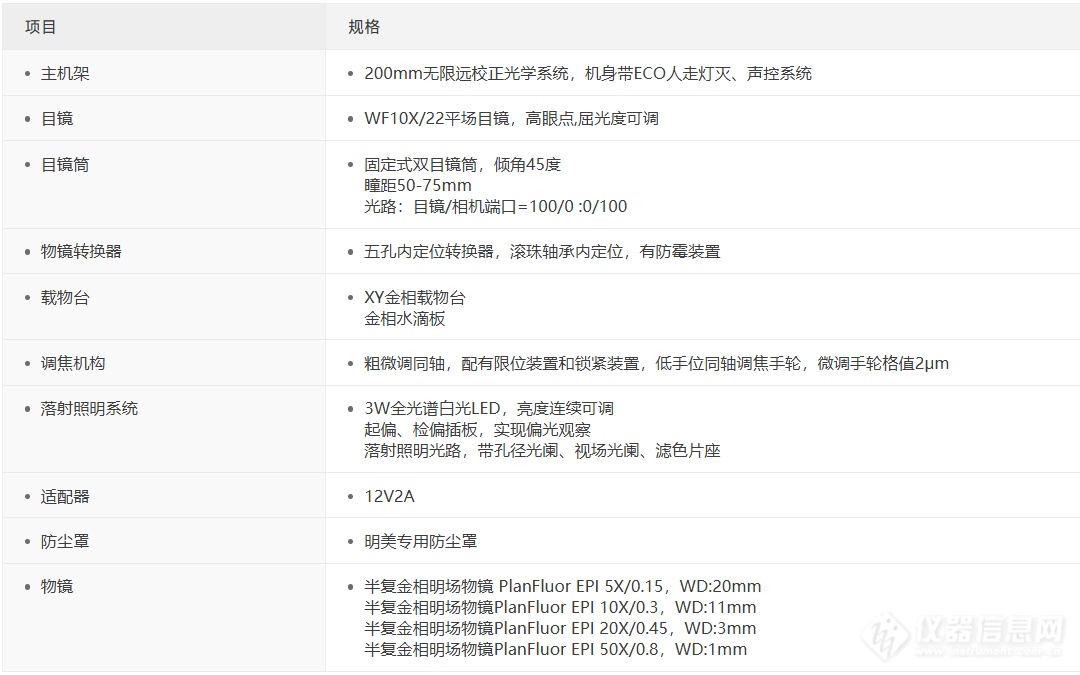Click the bullet icon beside 12V2A spec
1080x675 pixels.
coord(348,495)
